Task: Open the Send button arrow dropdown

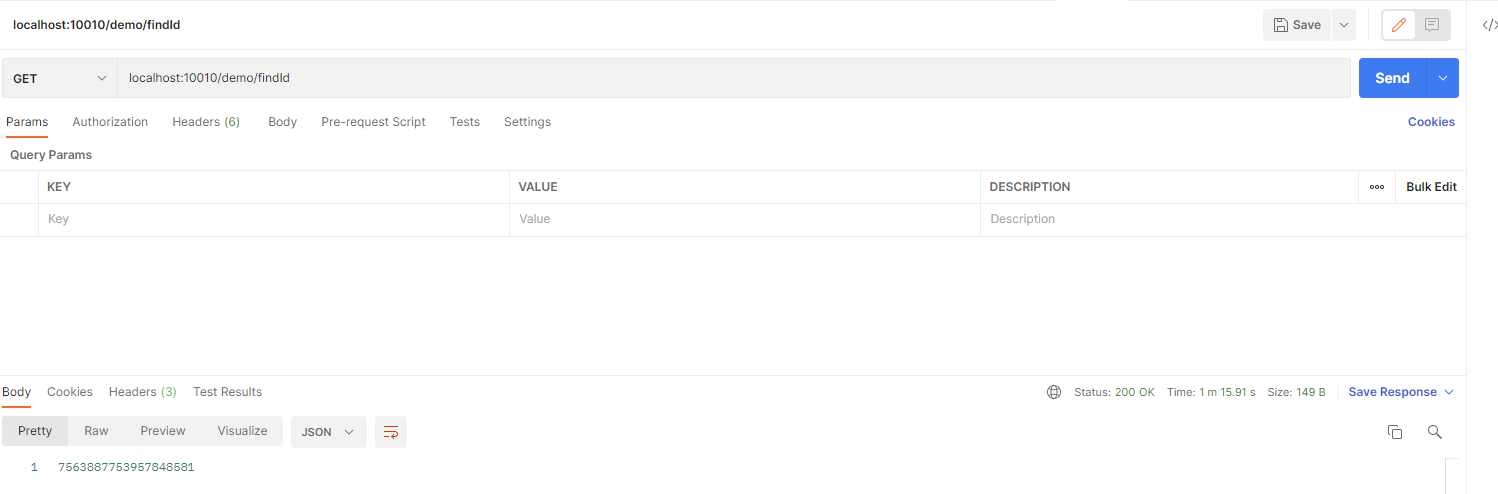Action: [1442, 78]
